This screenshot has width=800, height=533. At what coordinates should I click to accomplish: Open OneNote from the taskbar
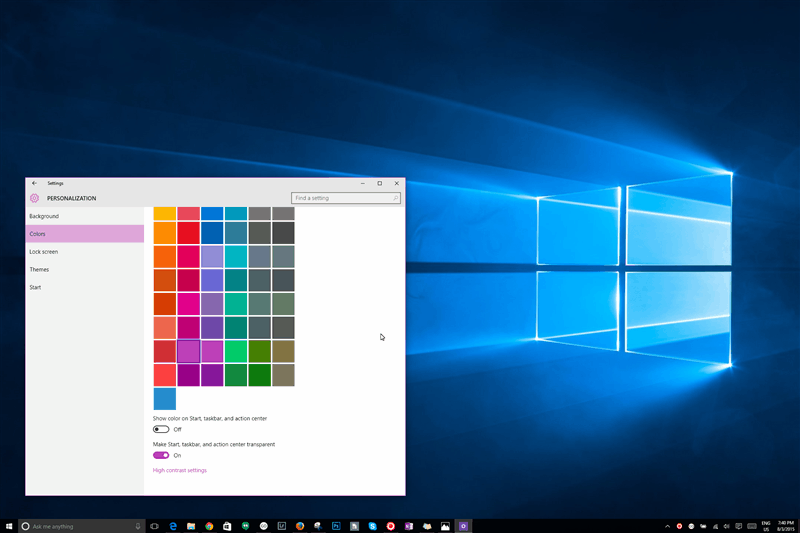pos(409,526)
